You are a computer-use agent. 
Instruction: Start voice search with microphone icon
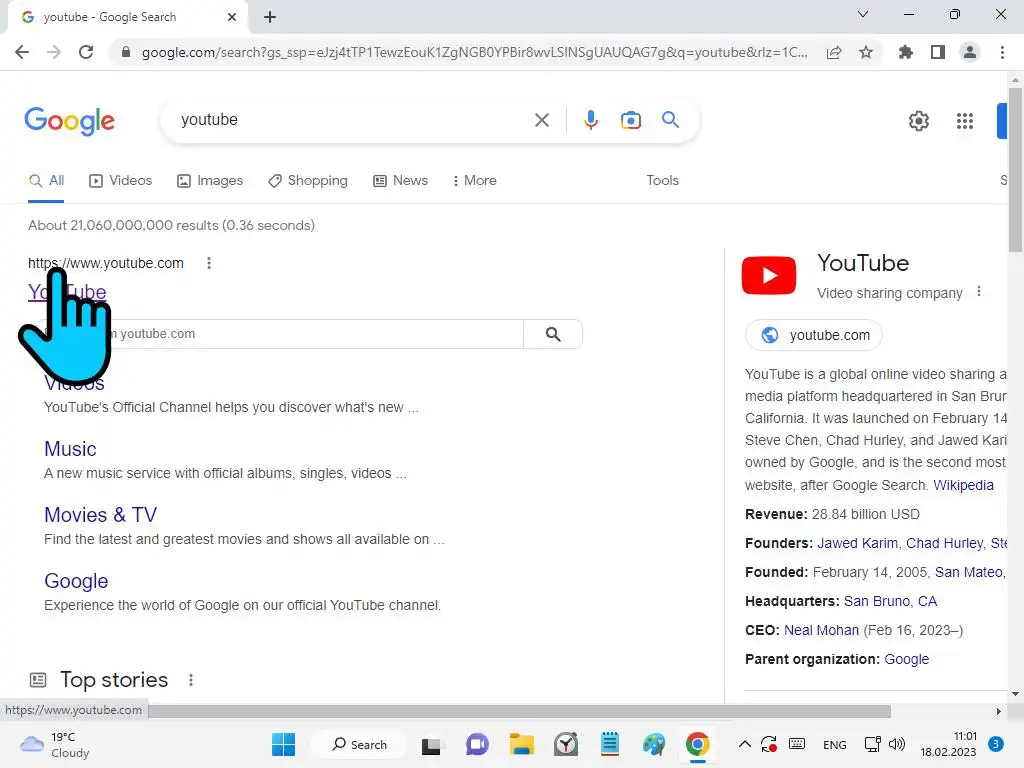click(590, 120)
